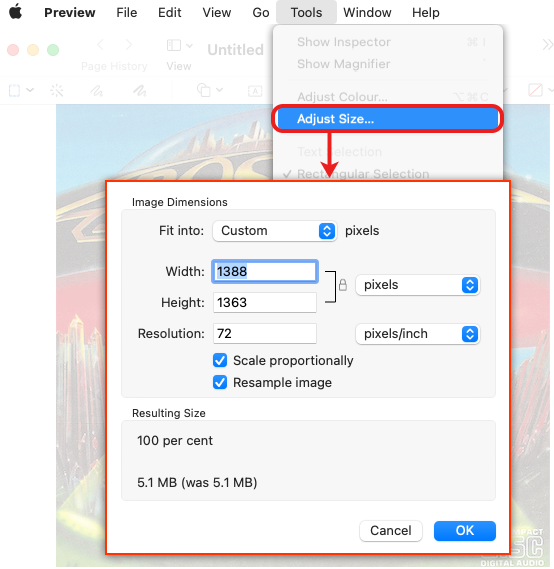Toggle Resample image checkbox

coord(220,382)
